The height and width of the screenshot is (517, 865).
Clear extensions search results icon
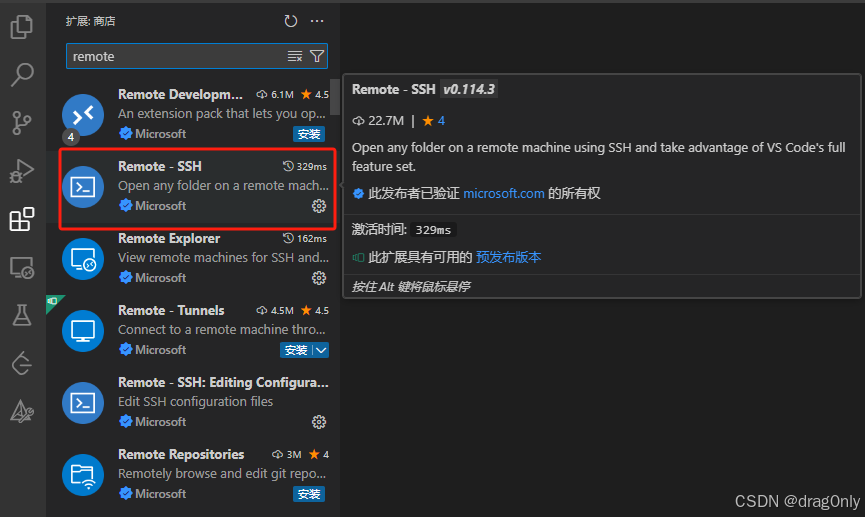coord(295,56)
